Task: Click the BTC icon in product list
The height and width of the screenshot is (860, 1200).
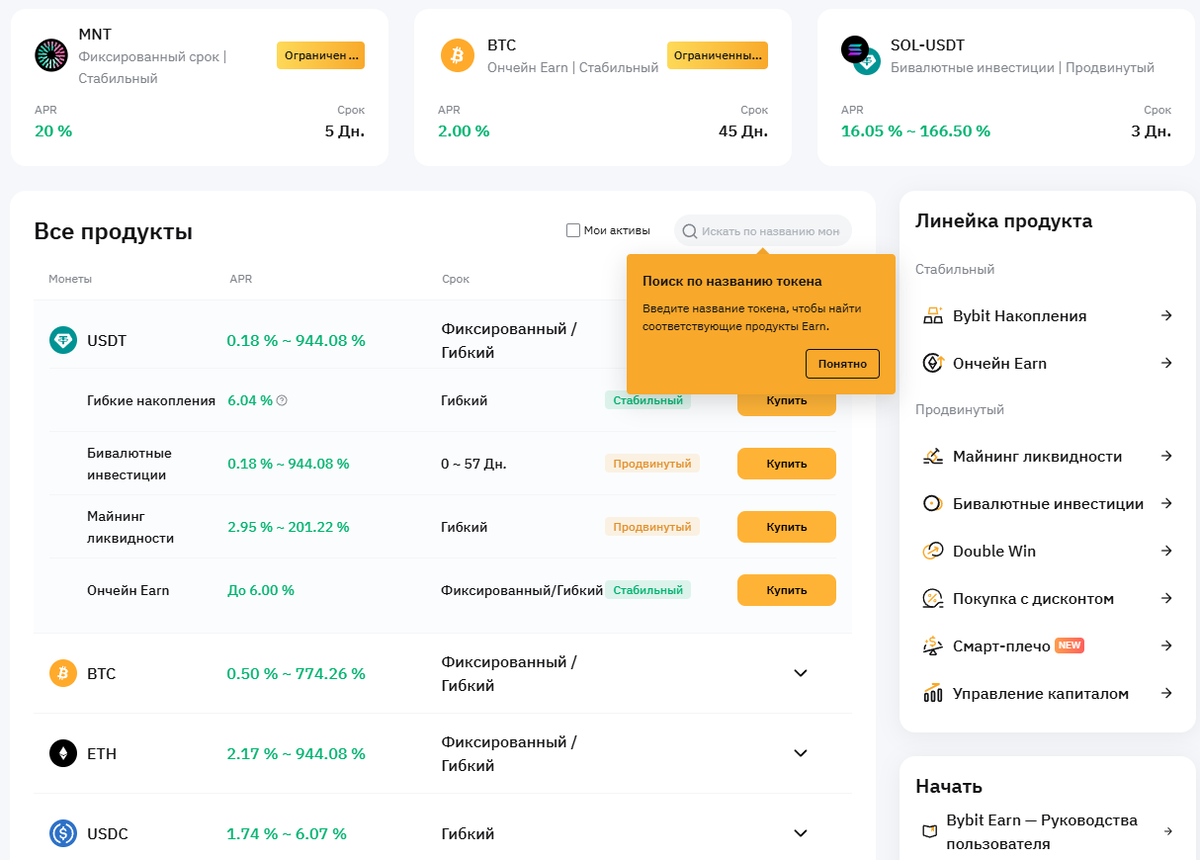Action: [x=63, y=673]
